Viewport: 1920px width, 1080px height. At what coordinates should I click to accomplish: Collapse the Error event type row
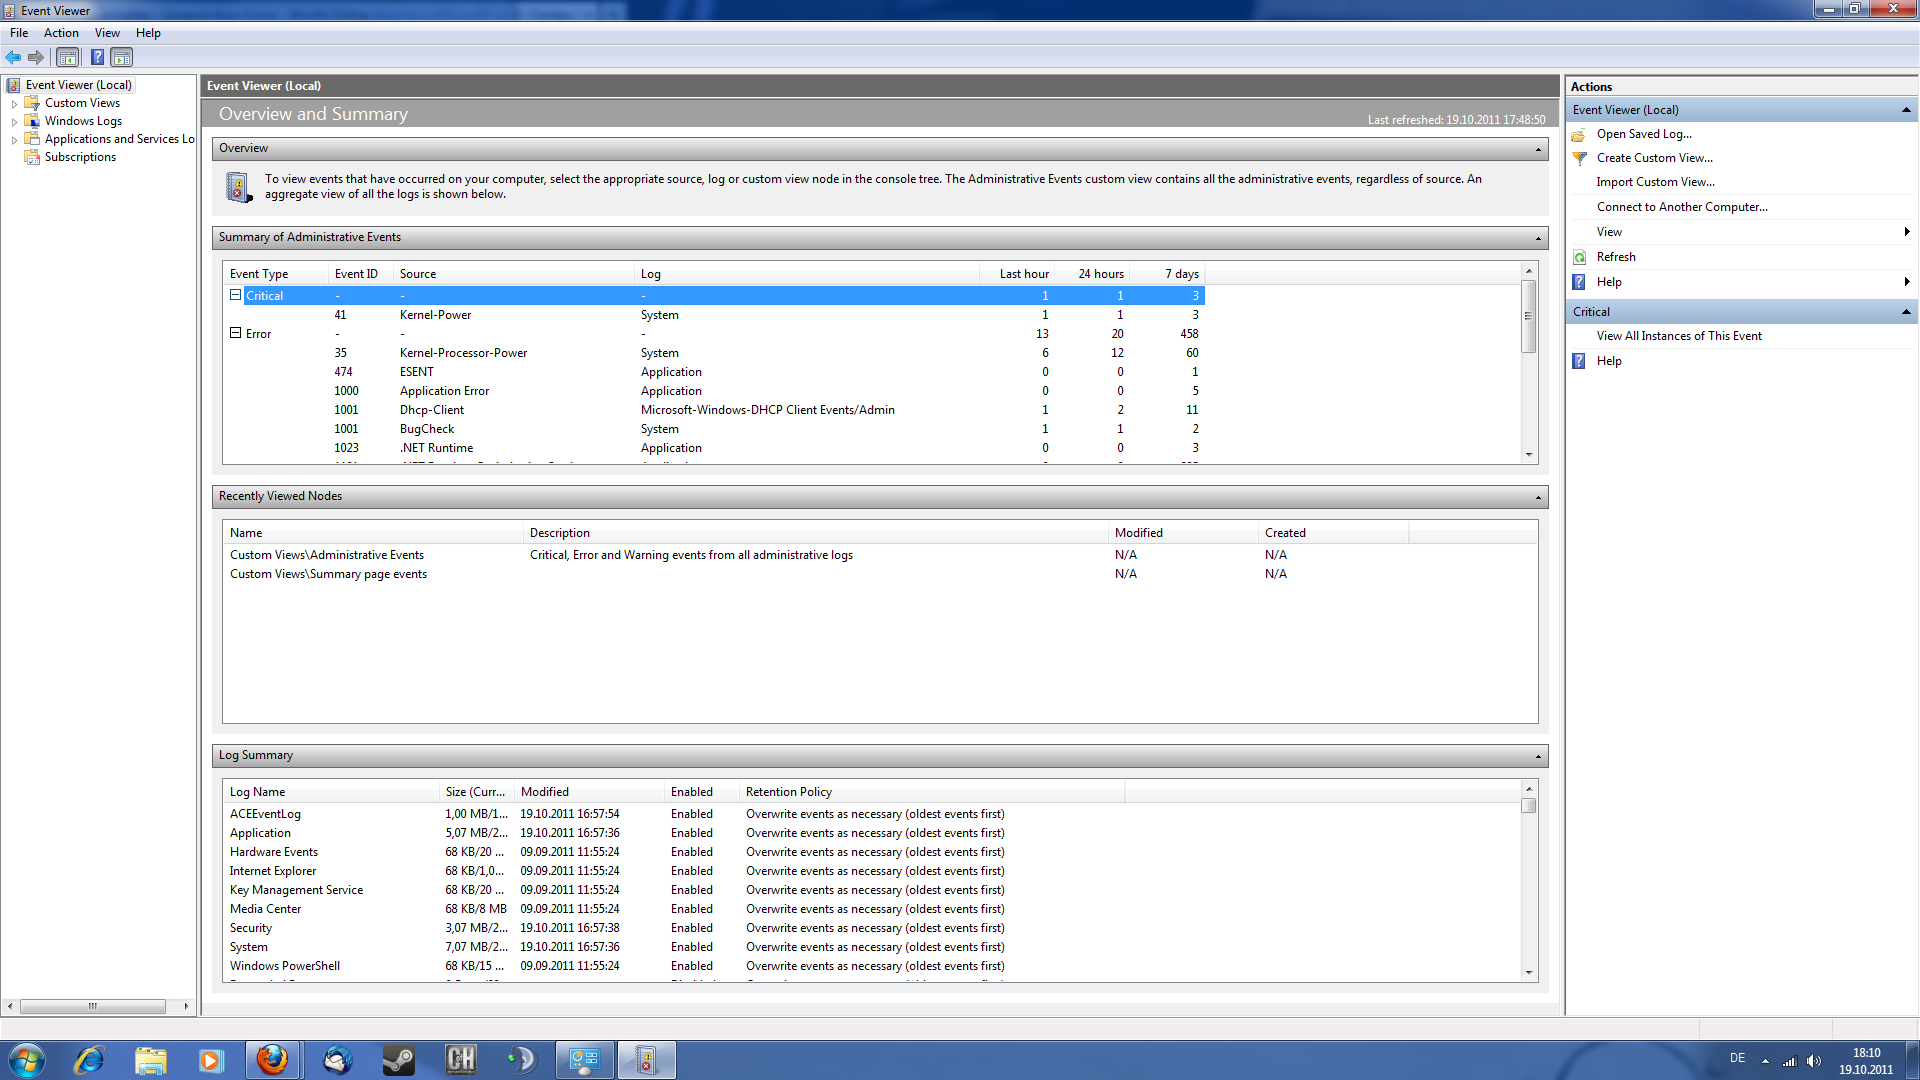point(236,333)
